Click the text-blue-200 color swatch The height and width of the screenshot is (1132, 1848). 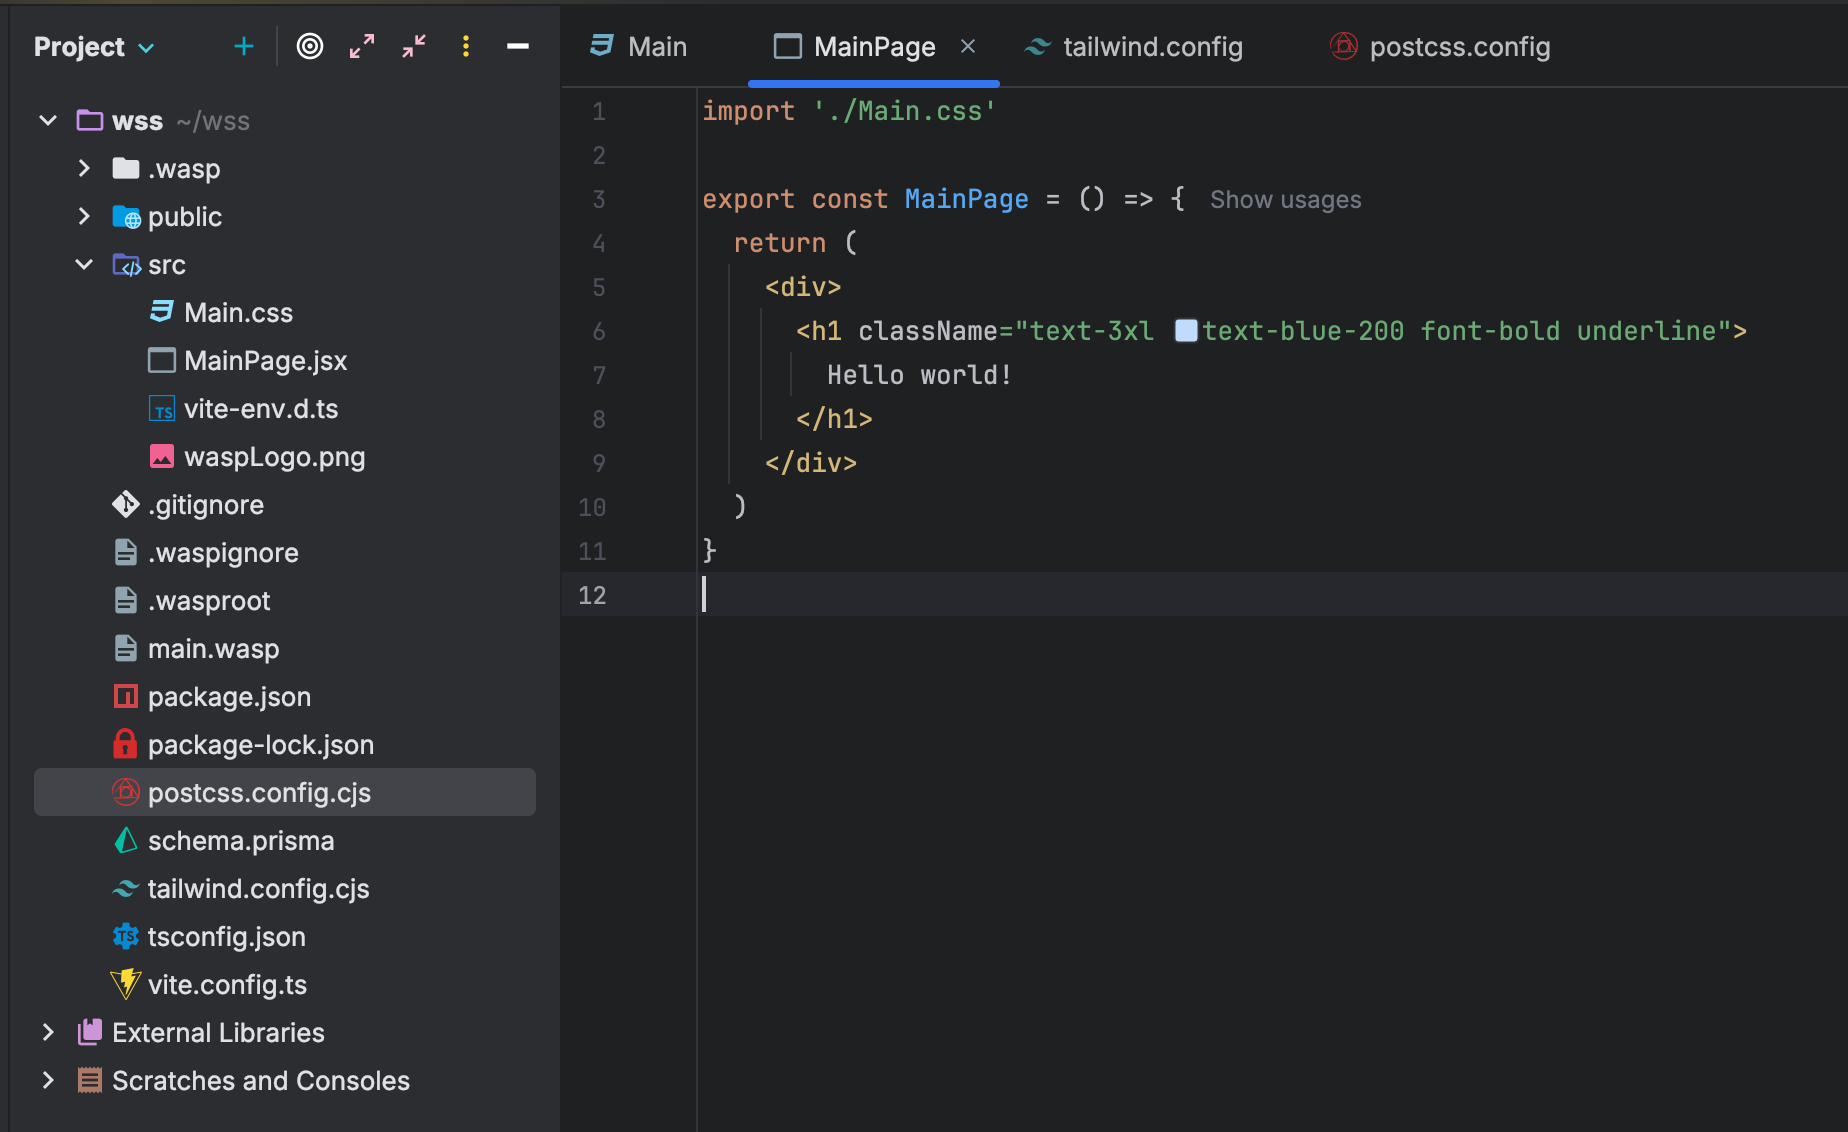pyautogui.click(x=1186, y=331)
